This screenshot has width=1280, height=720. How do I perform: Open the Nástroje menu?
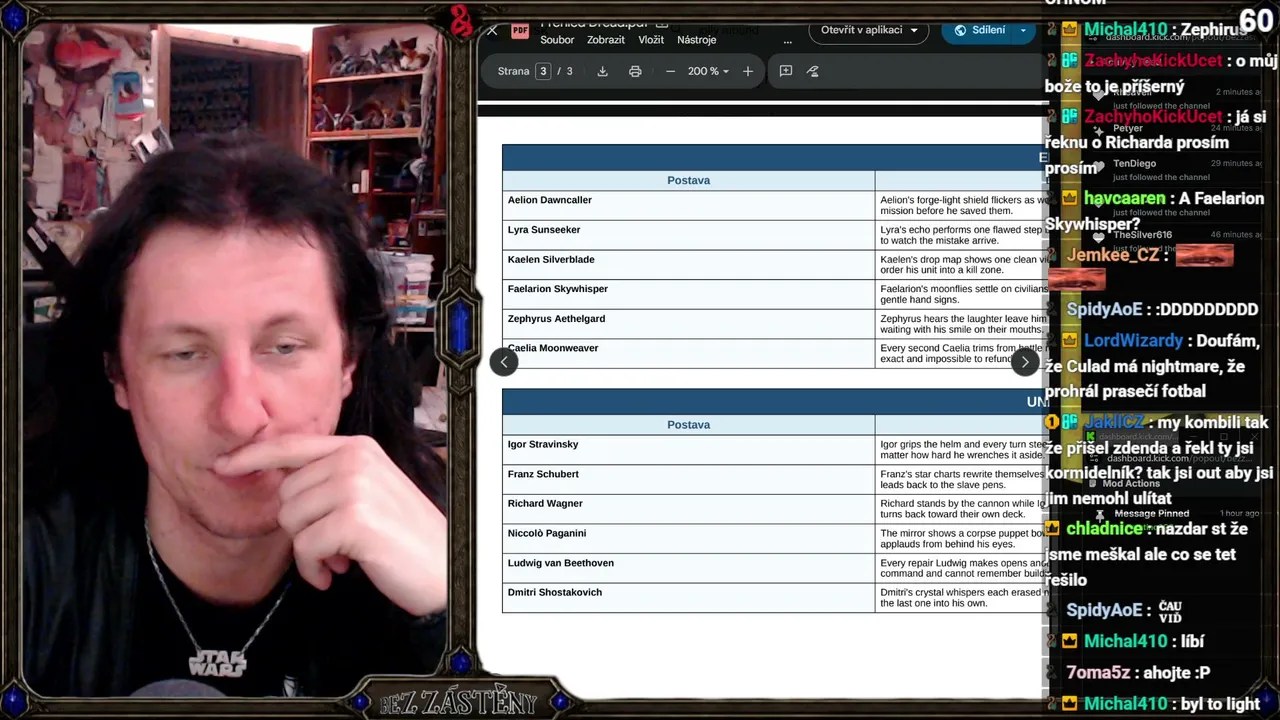697,40
